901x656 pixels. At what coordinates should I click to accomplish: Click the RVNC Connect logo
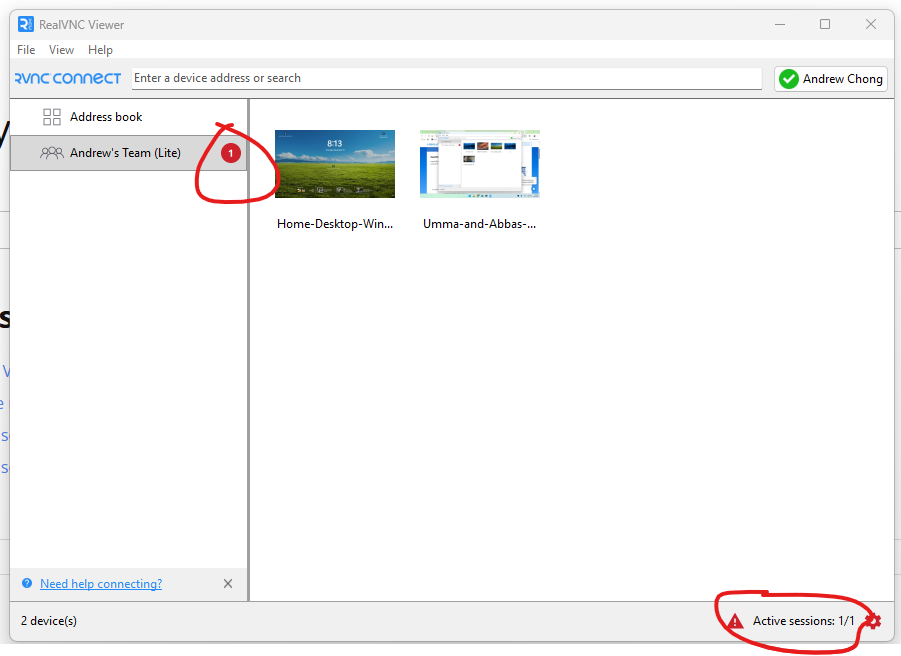click(68, 78)
